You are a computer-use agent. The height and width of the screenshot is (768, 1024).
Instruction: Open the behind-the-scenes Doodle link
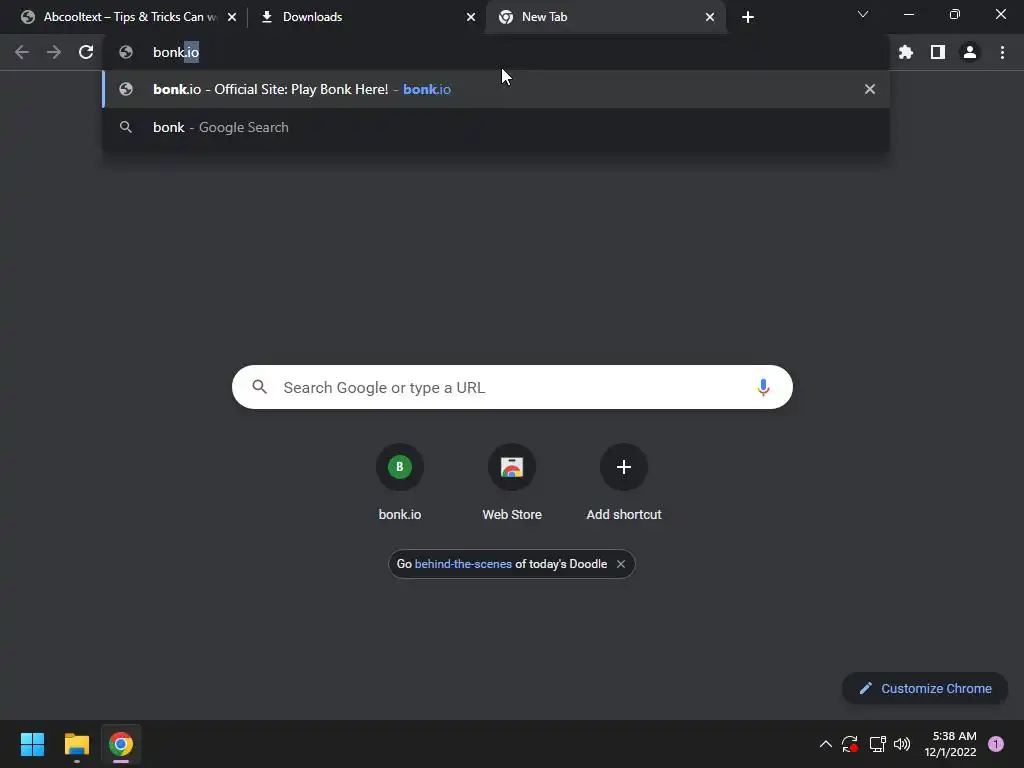(463, 564)
